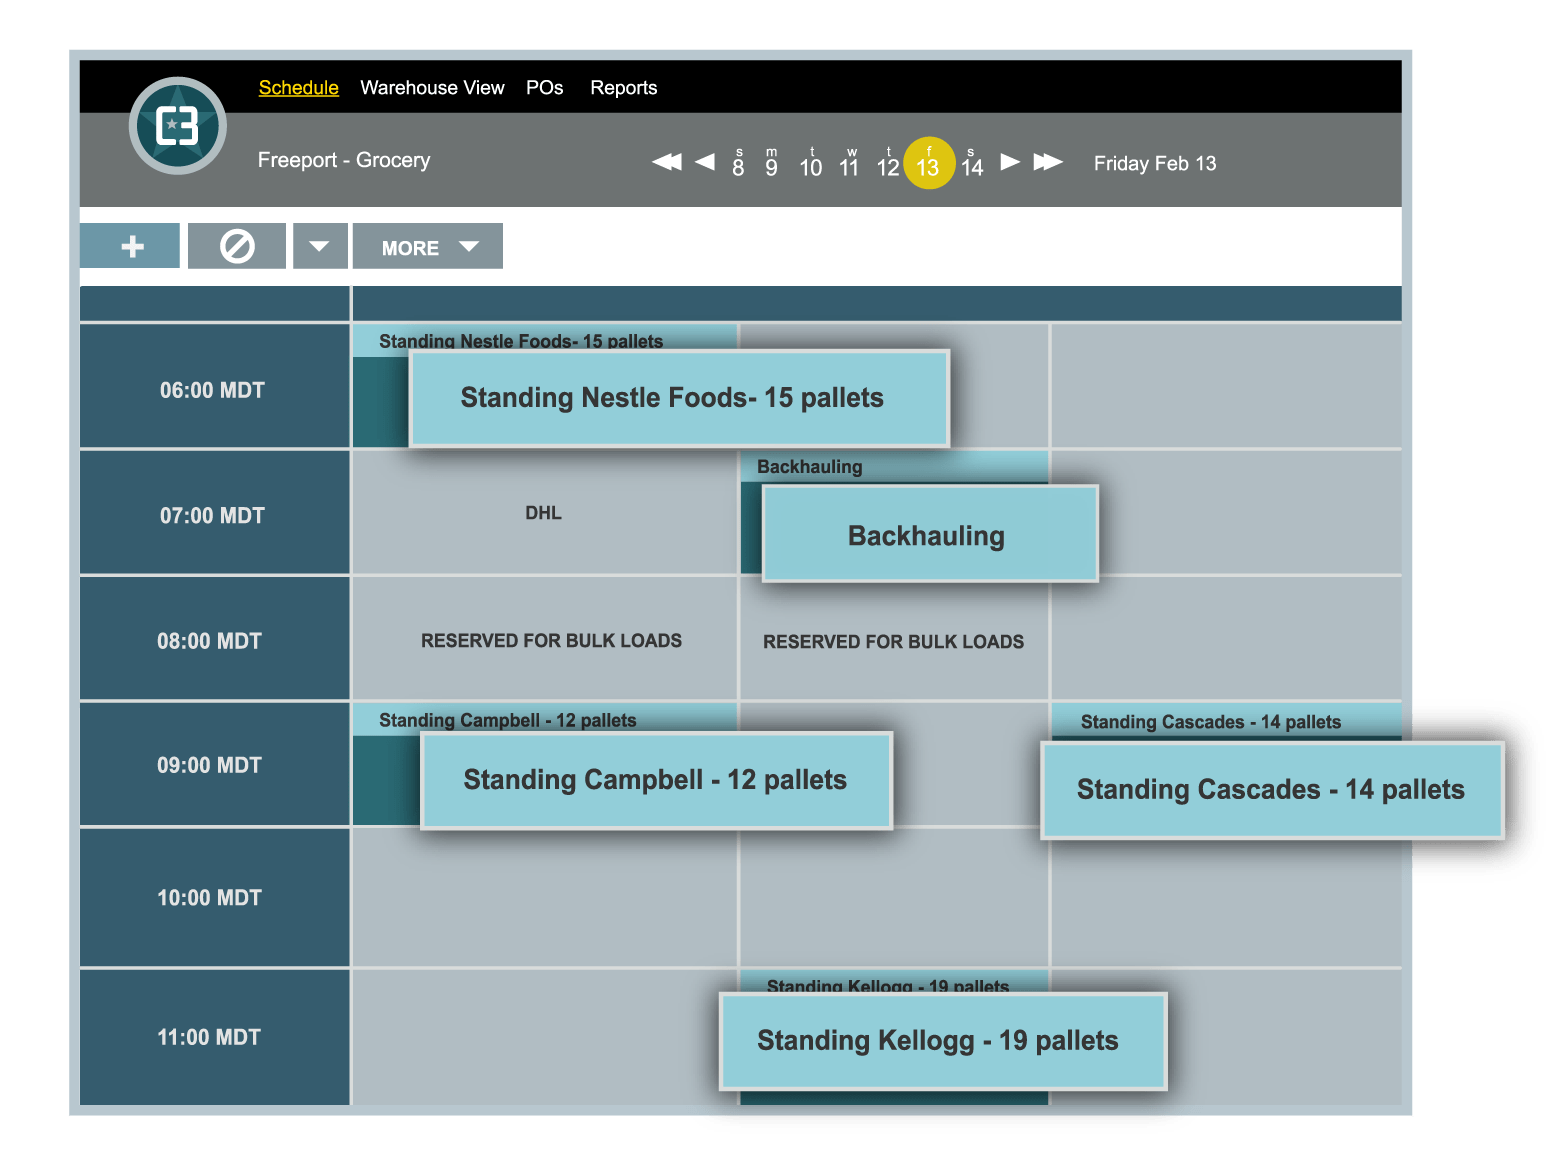Click the Freeport - Grocery site label
Screen dimensions: 1563x1156
pos(344,160)
